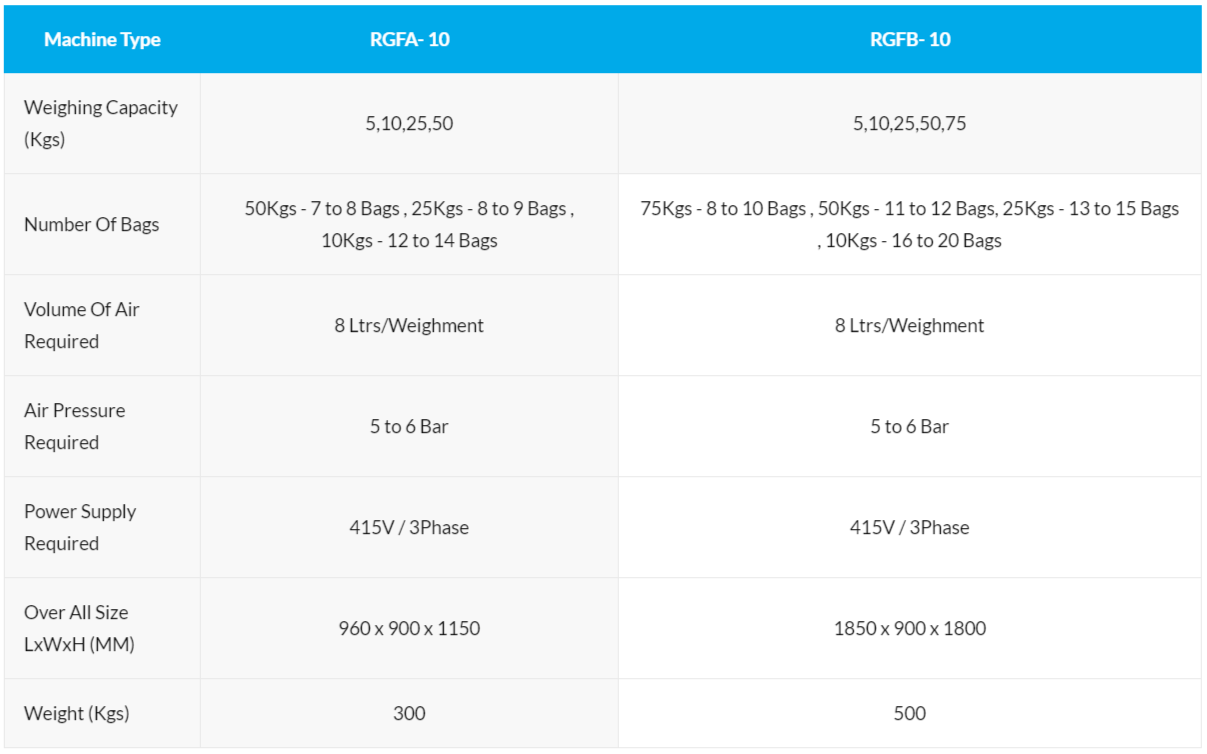Select the RGFA- 10 column header
The height and width of the screenshot is (754, 1207).
pyautogui.click(x=409, y=40)
